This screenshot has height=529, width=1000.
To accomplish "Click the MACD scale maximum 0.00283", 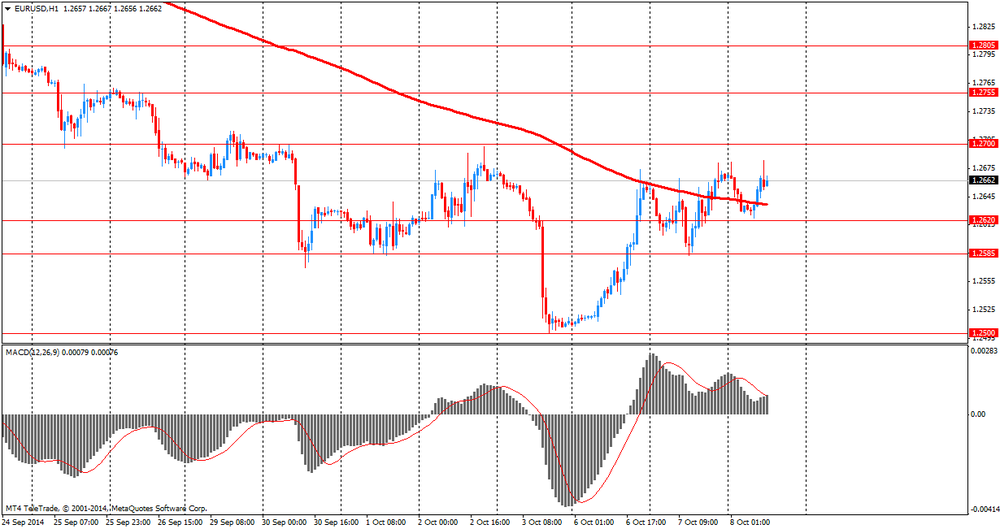I will (983, 351).
